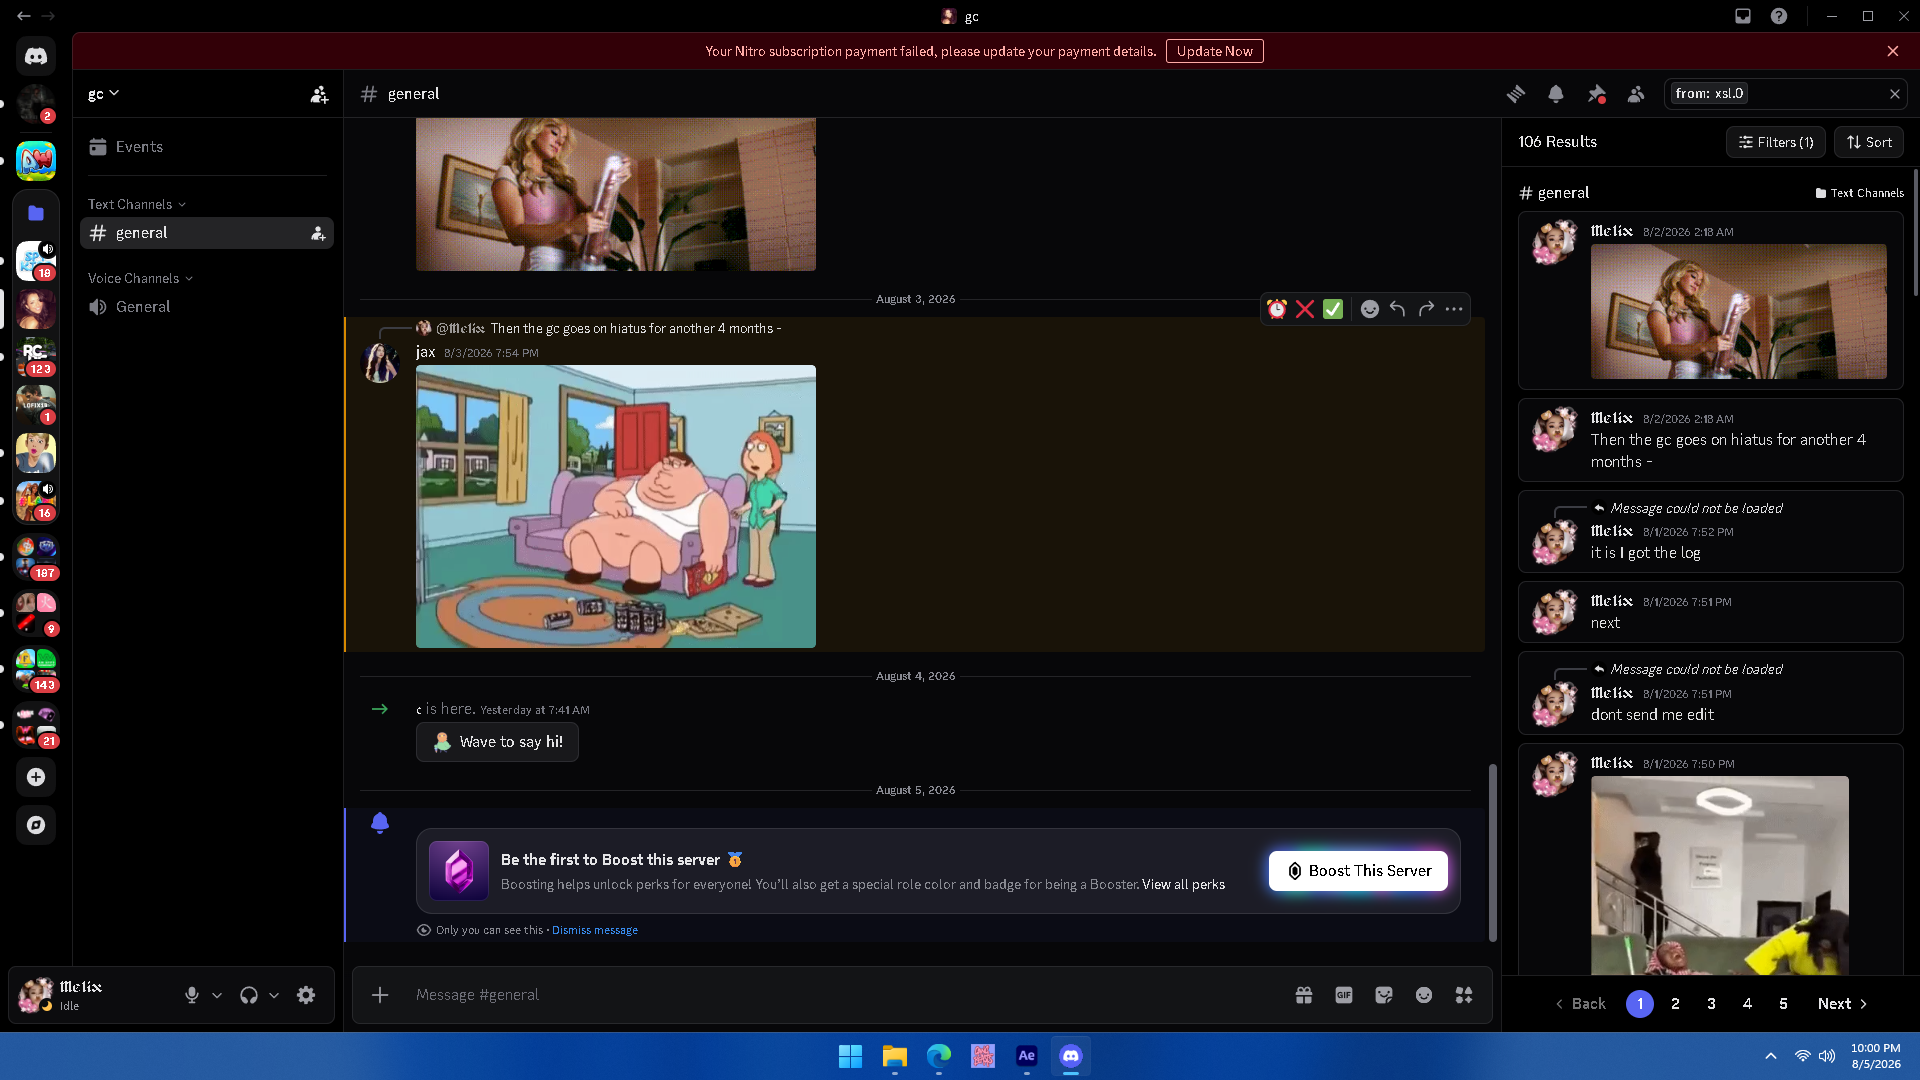This screenshot has height=1080, width=1920.
Task: Go to search results page 2
Action: tap(1676, 1004)
